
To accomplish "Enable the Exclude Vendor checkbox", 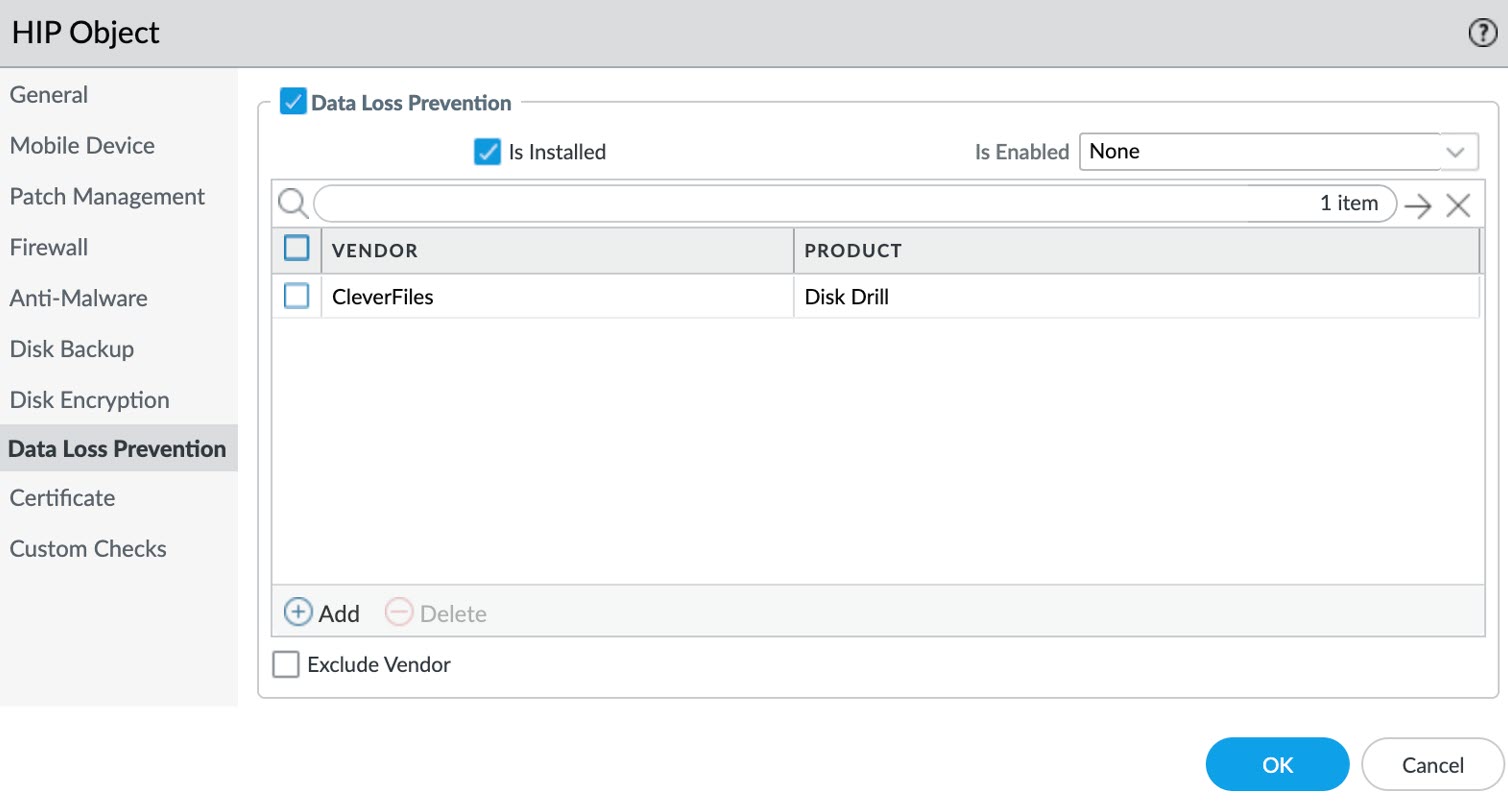I will pyautogui.click(x=286, y=664).
